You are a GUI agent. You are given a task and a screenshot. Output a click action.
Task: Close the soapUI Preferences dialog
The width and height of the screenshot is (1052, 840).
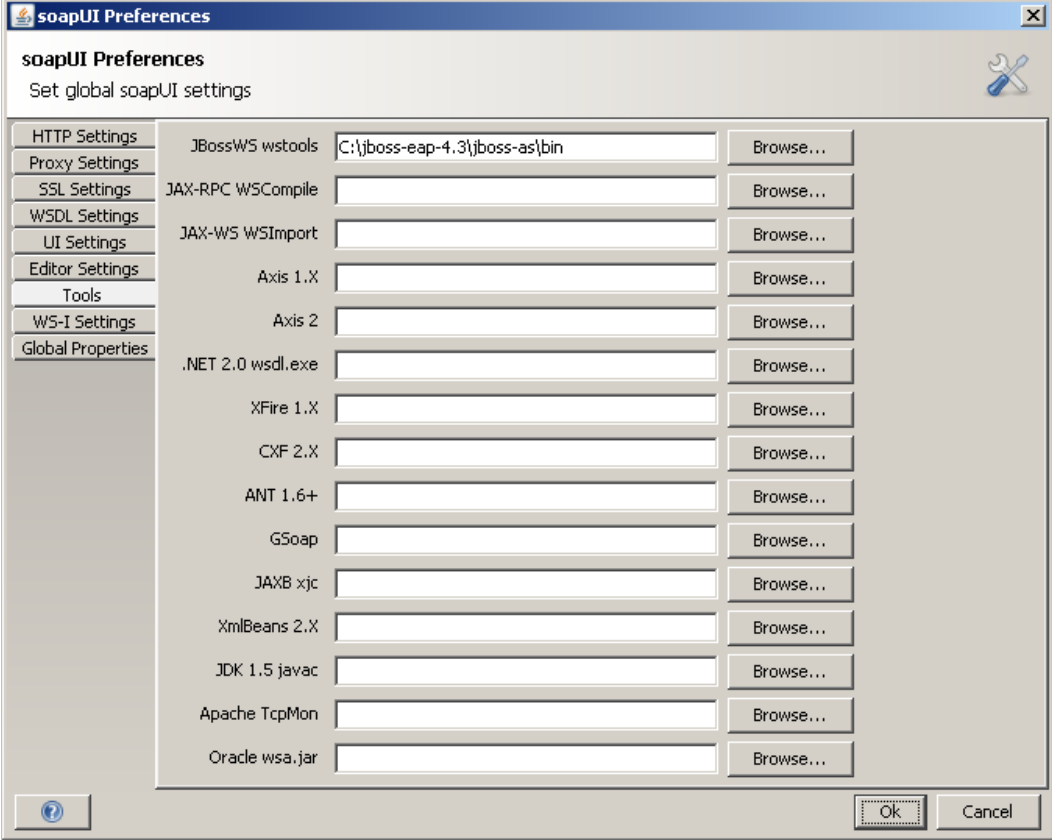[1032, 15]
